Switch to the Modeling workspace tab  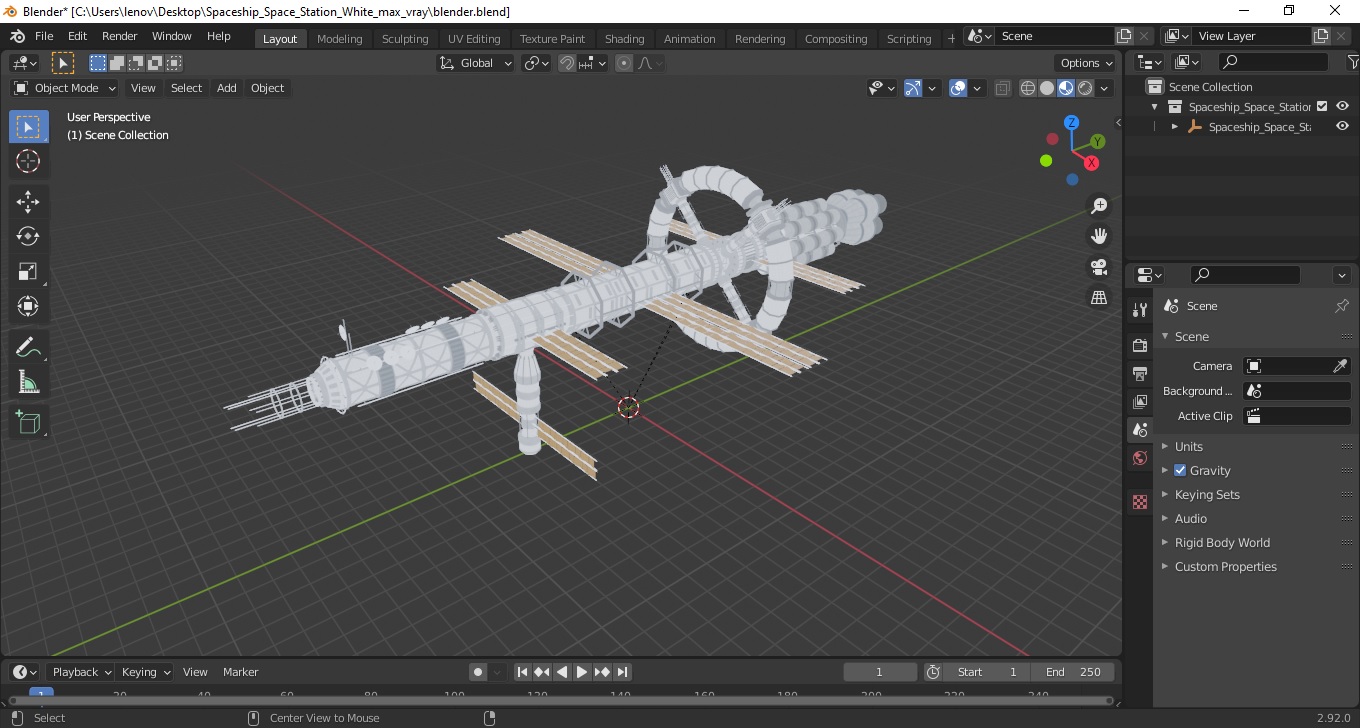coord(340,39)
